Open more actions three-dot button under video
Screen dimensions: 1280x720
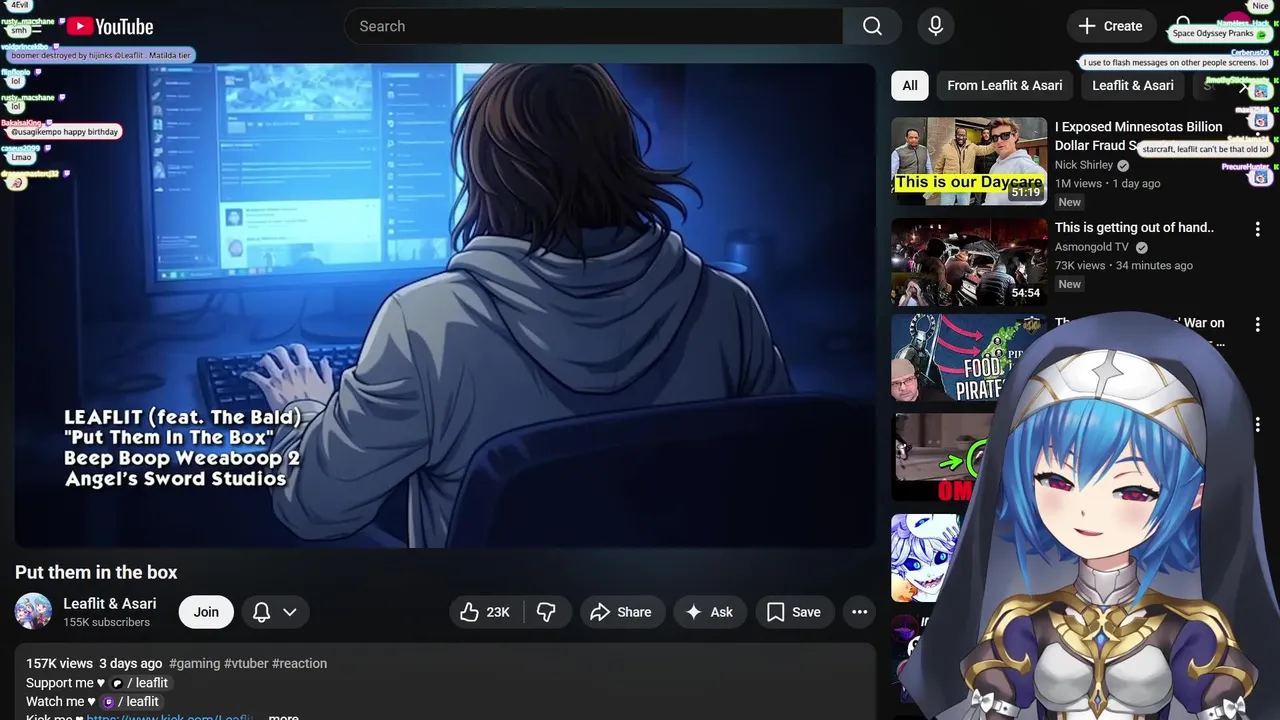[859, 612]
